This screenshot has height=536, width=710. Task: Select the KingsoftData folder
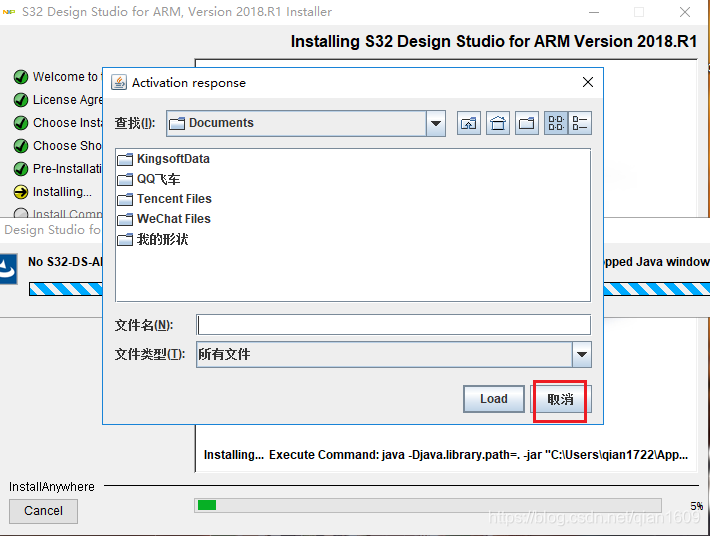pos(172,159)
